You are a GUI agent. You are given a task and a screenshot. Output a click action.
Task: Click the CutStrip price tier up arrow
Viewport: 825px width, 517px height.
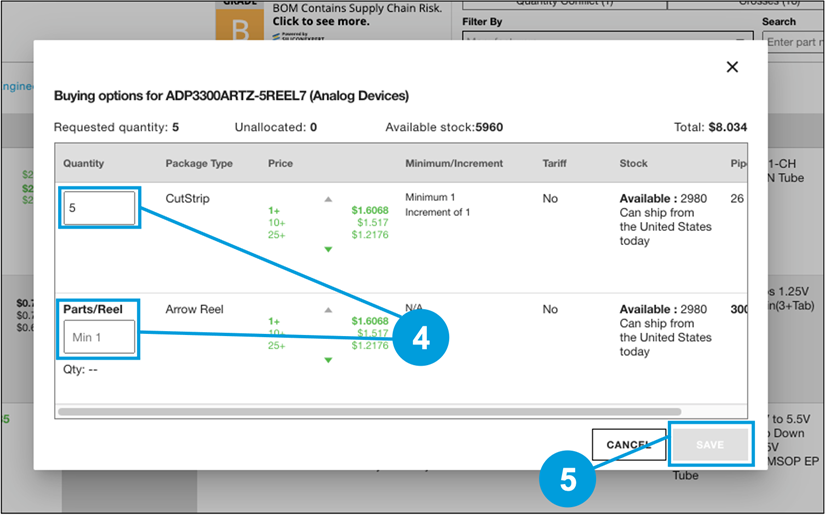(x=327, y=199)
